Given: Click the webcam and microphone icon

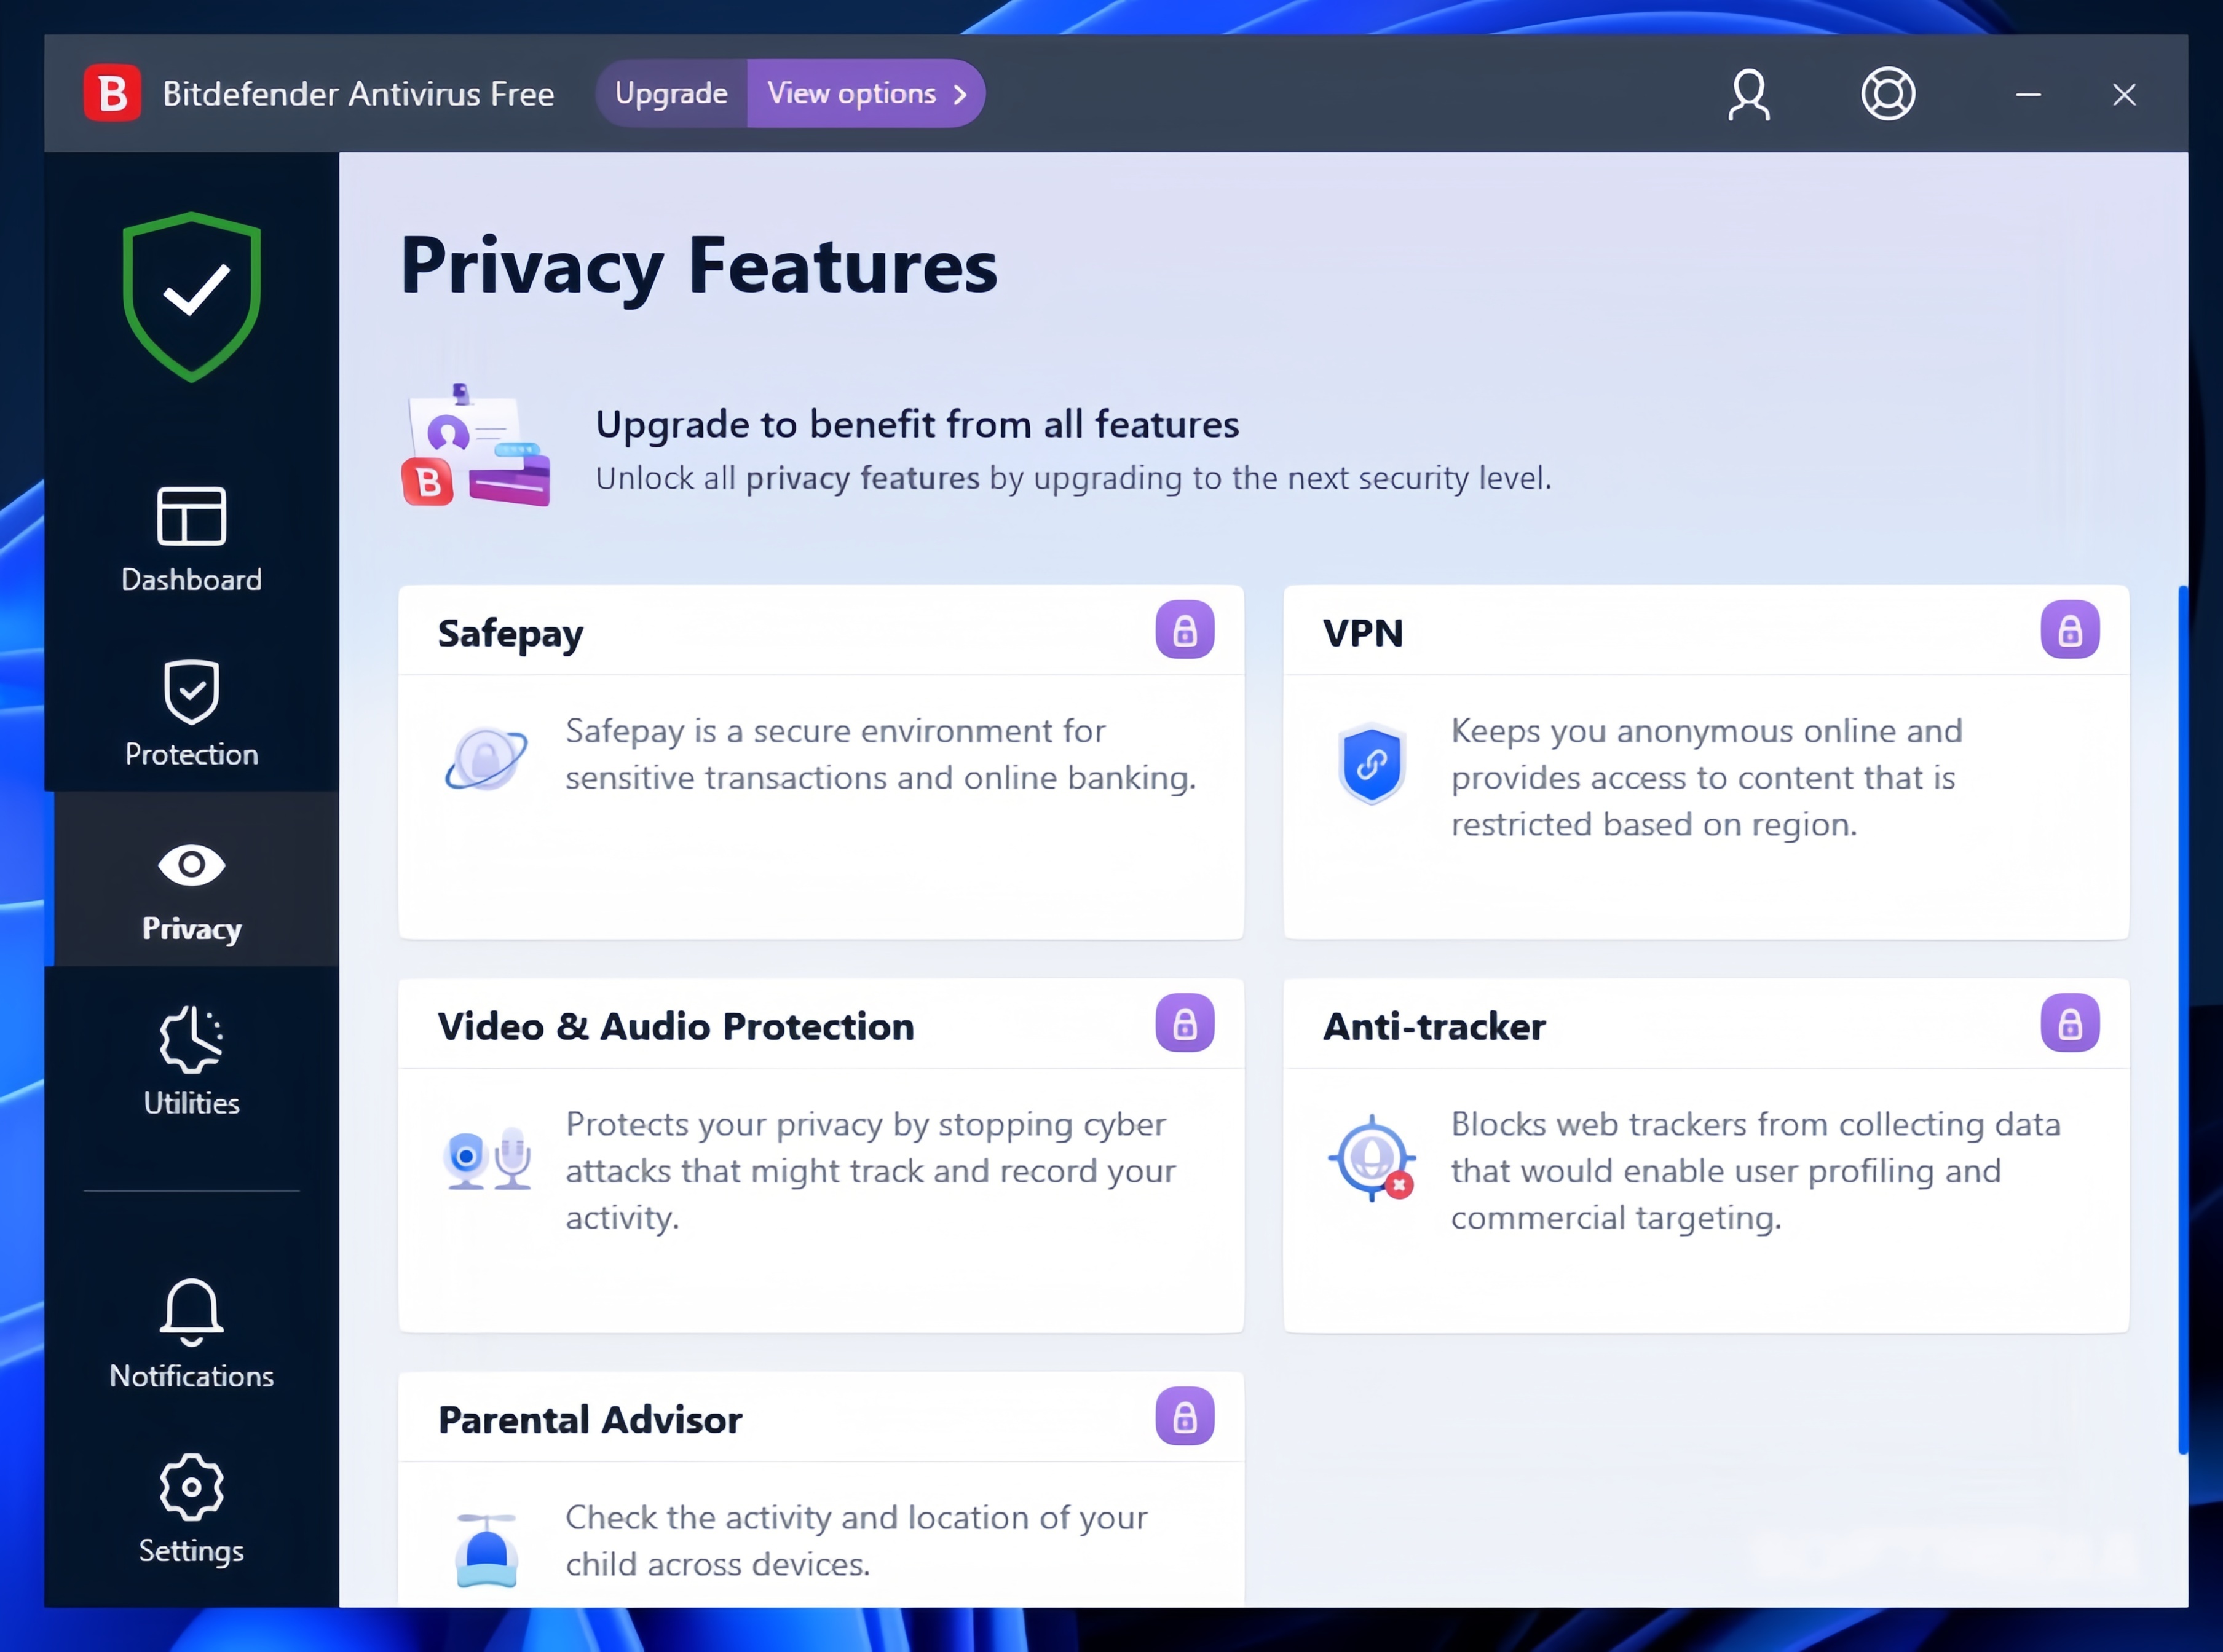Looking at the screenshot, I should [x=487, y=1158].
